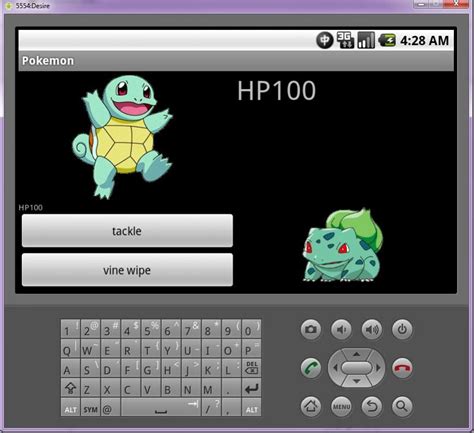
Task: Click the @ key on bottom row
Action: click(110, 407)
